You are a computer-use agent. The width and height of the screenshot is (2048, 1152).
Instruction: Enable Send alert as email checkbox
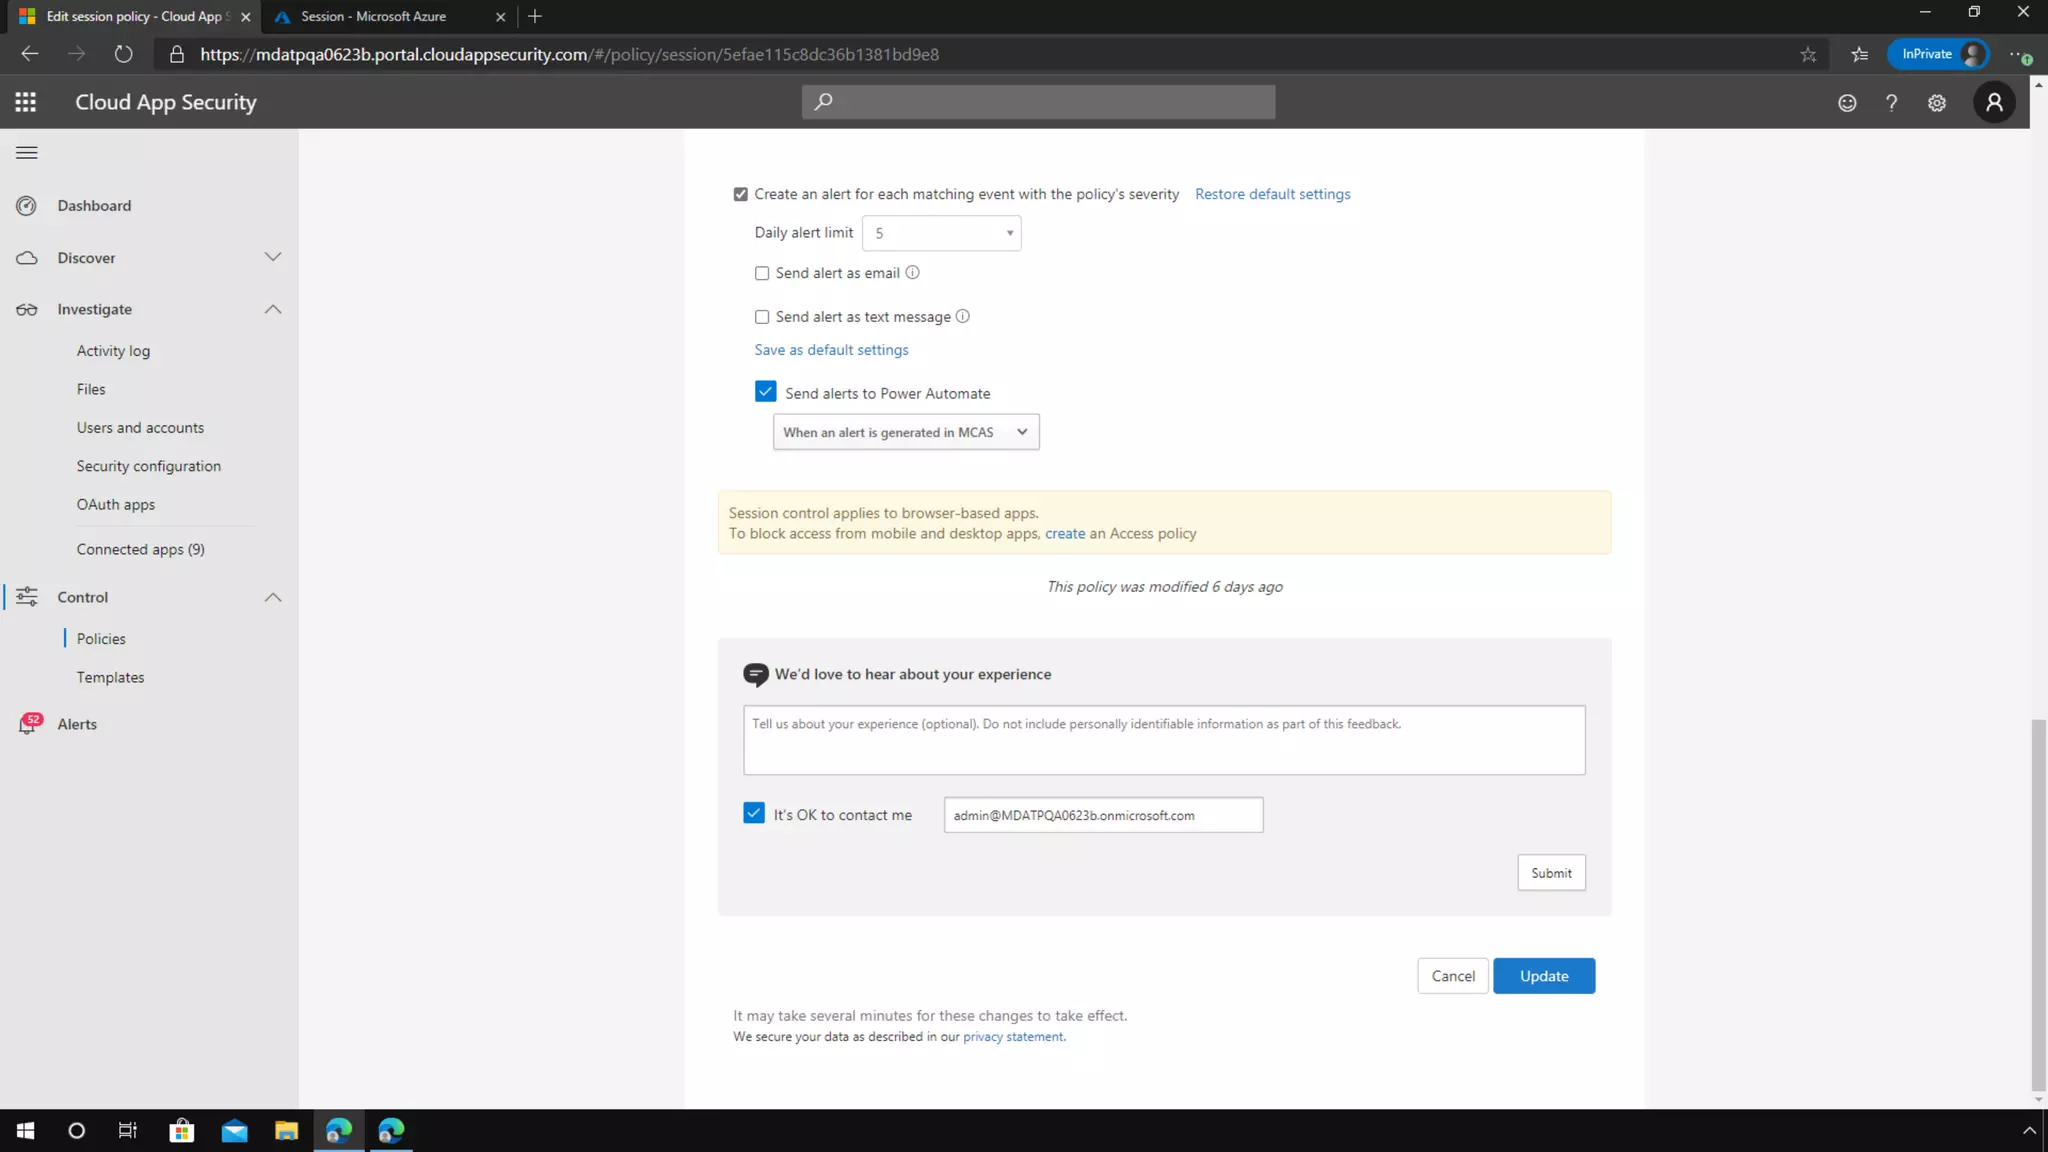(762, 273)
